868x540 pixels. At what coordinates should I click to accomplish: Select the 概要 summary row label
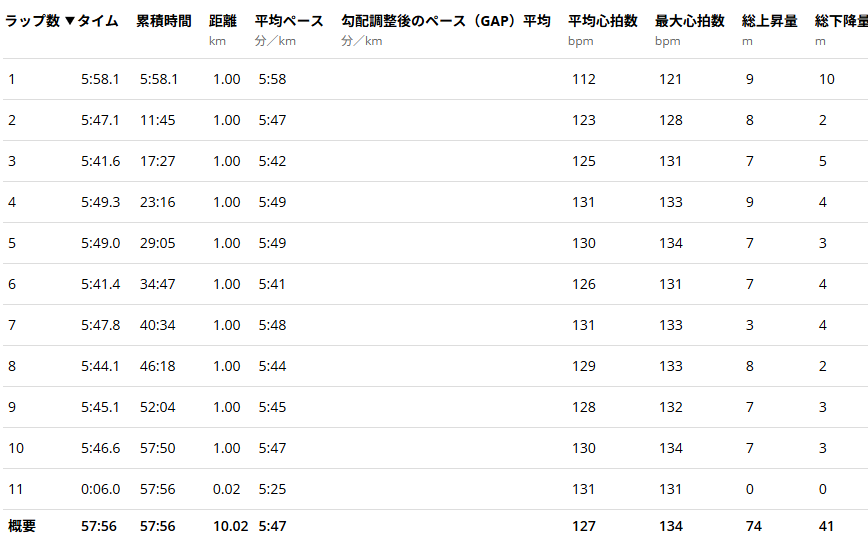coord(22,526)
